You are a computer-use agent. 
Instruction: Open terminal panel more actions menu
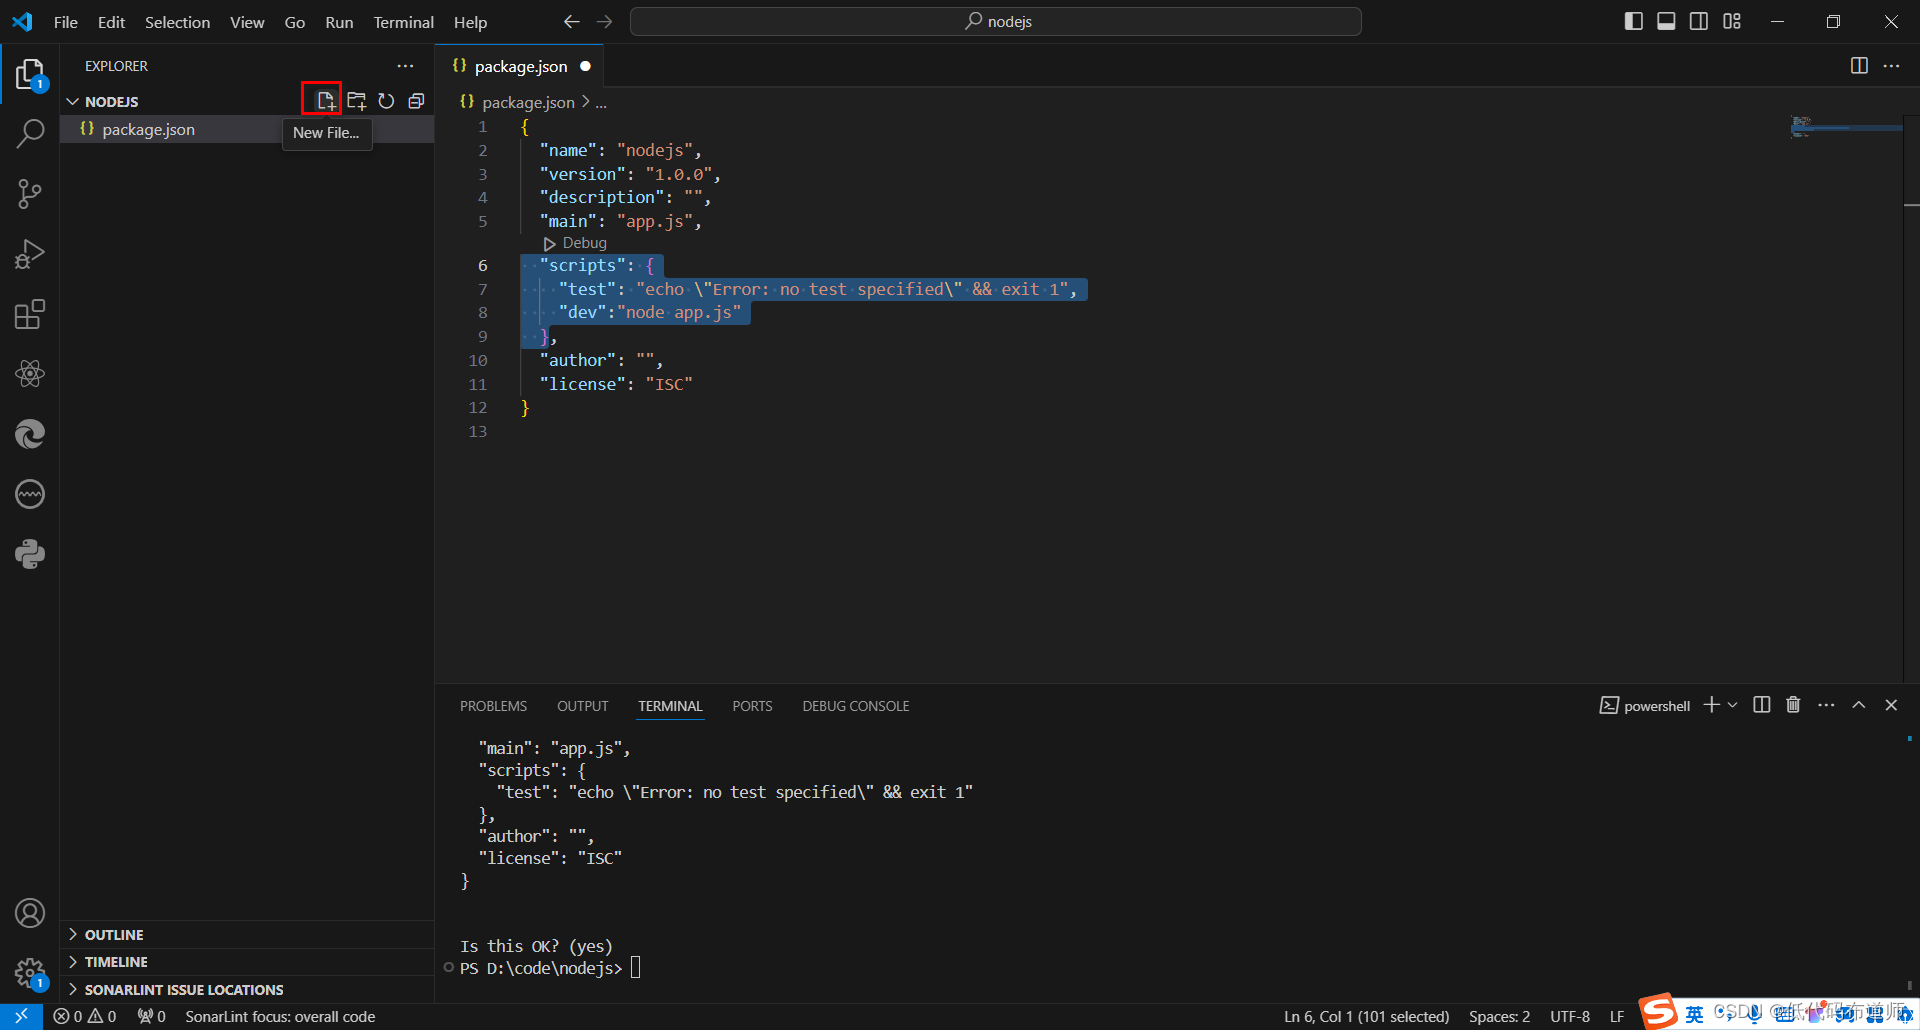pyautogui.click(x=1826, y=705)
